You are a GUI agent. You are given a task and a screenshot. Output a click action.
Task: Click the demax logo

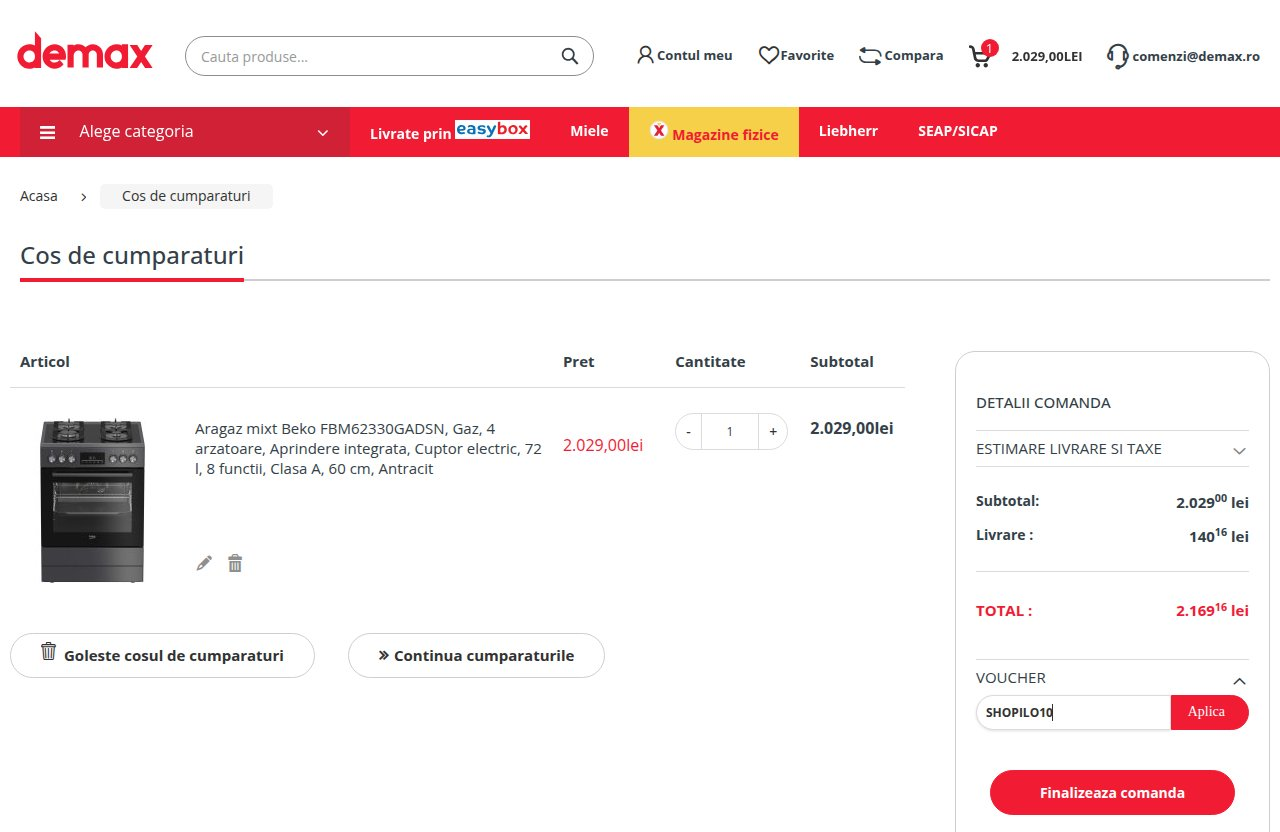pos(85,53)
